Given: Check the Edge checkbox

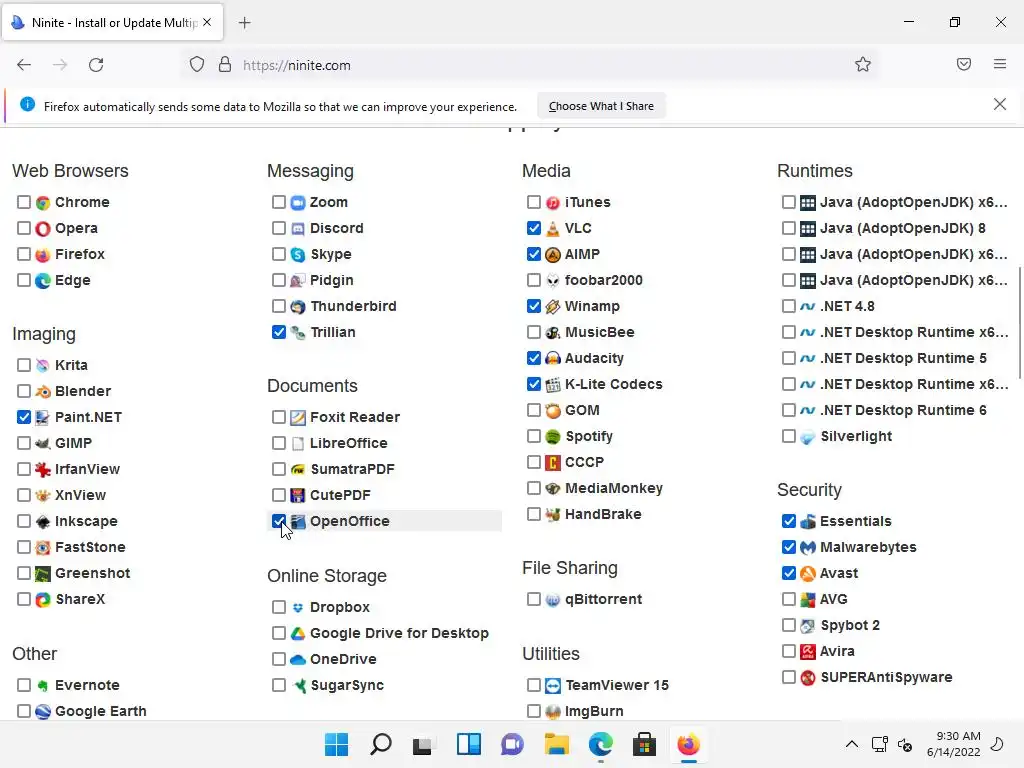Looking at the screenshot, I should (x=24, y=280).
